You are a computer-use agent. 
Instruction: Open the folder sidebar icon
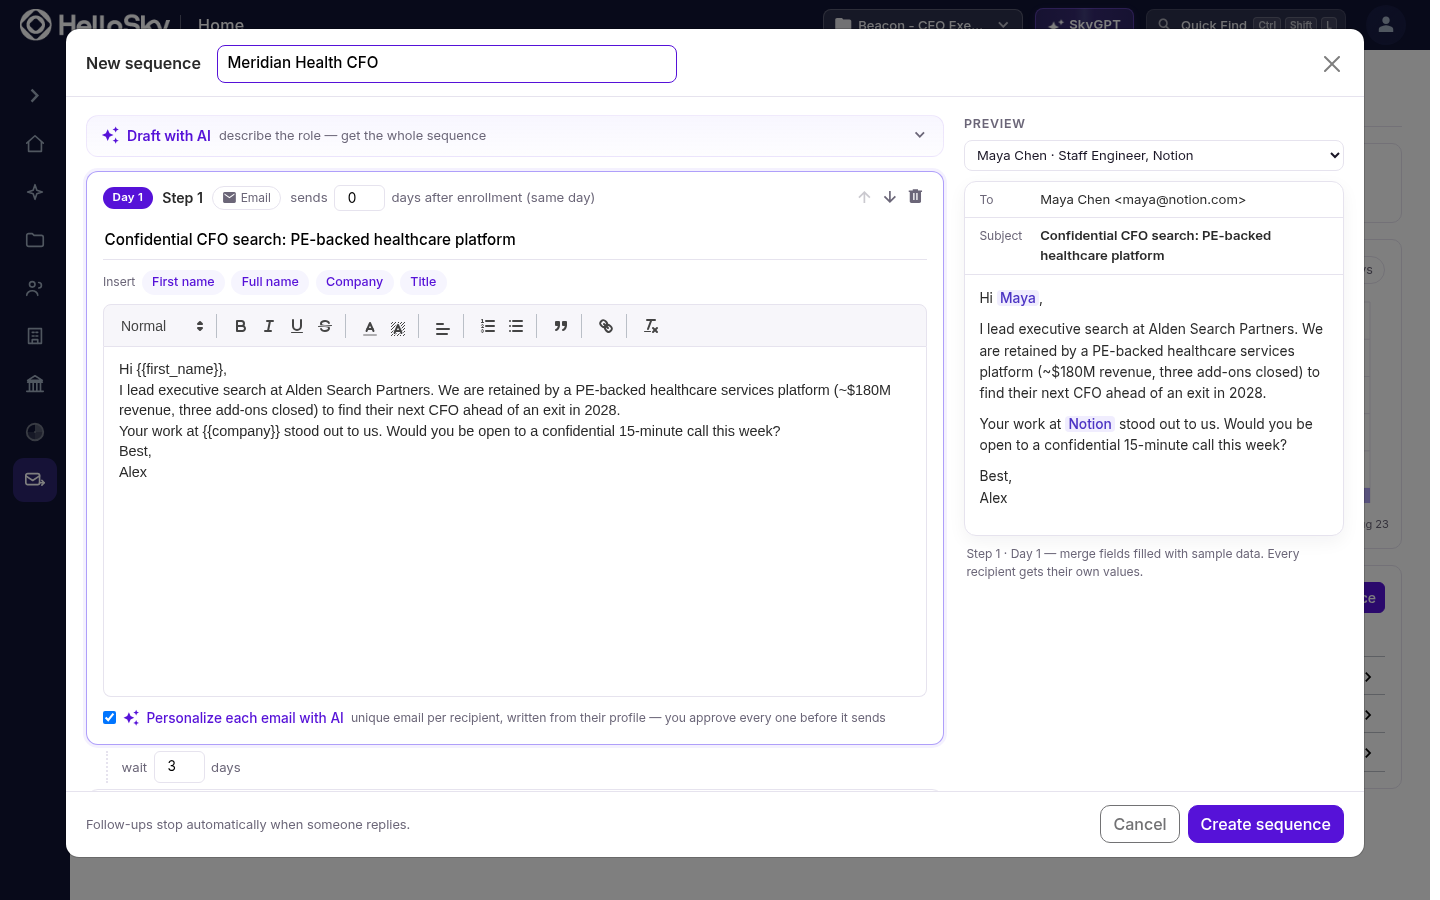[35, 240]
